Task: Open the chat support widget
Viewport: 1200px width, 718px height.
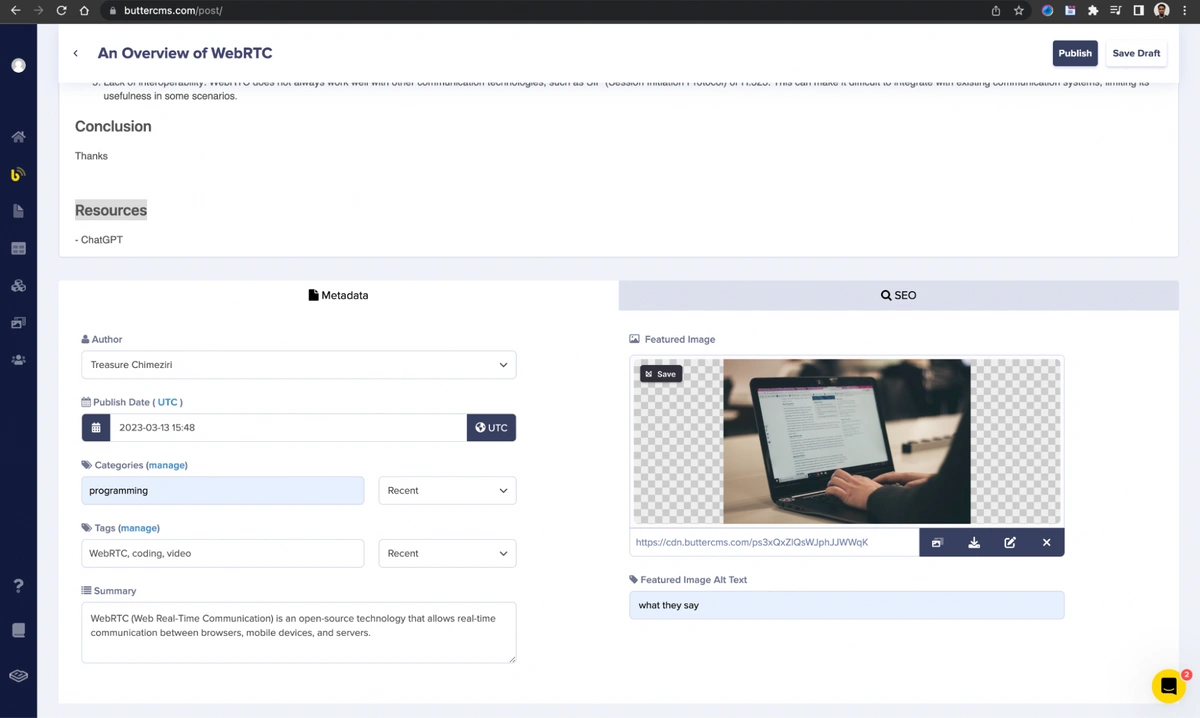Action: pyautogui.click(x=1168, y=686)
